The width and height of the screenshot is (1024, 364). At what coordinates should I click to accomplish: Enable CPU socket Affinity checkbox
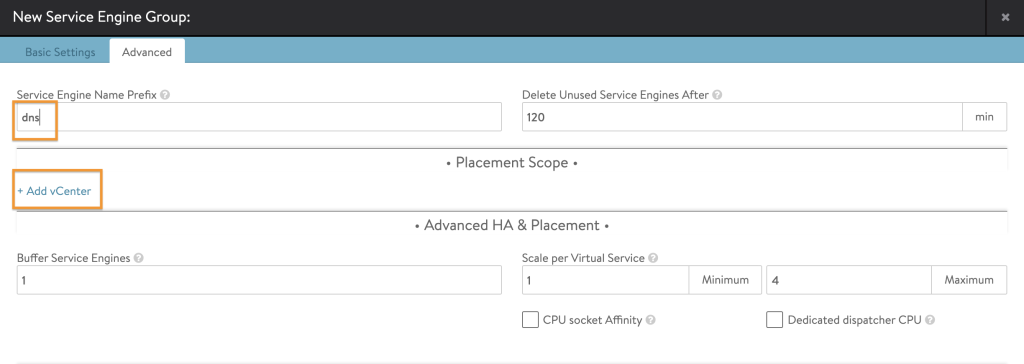pos(530,320)
